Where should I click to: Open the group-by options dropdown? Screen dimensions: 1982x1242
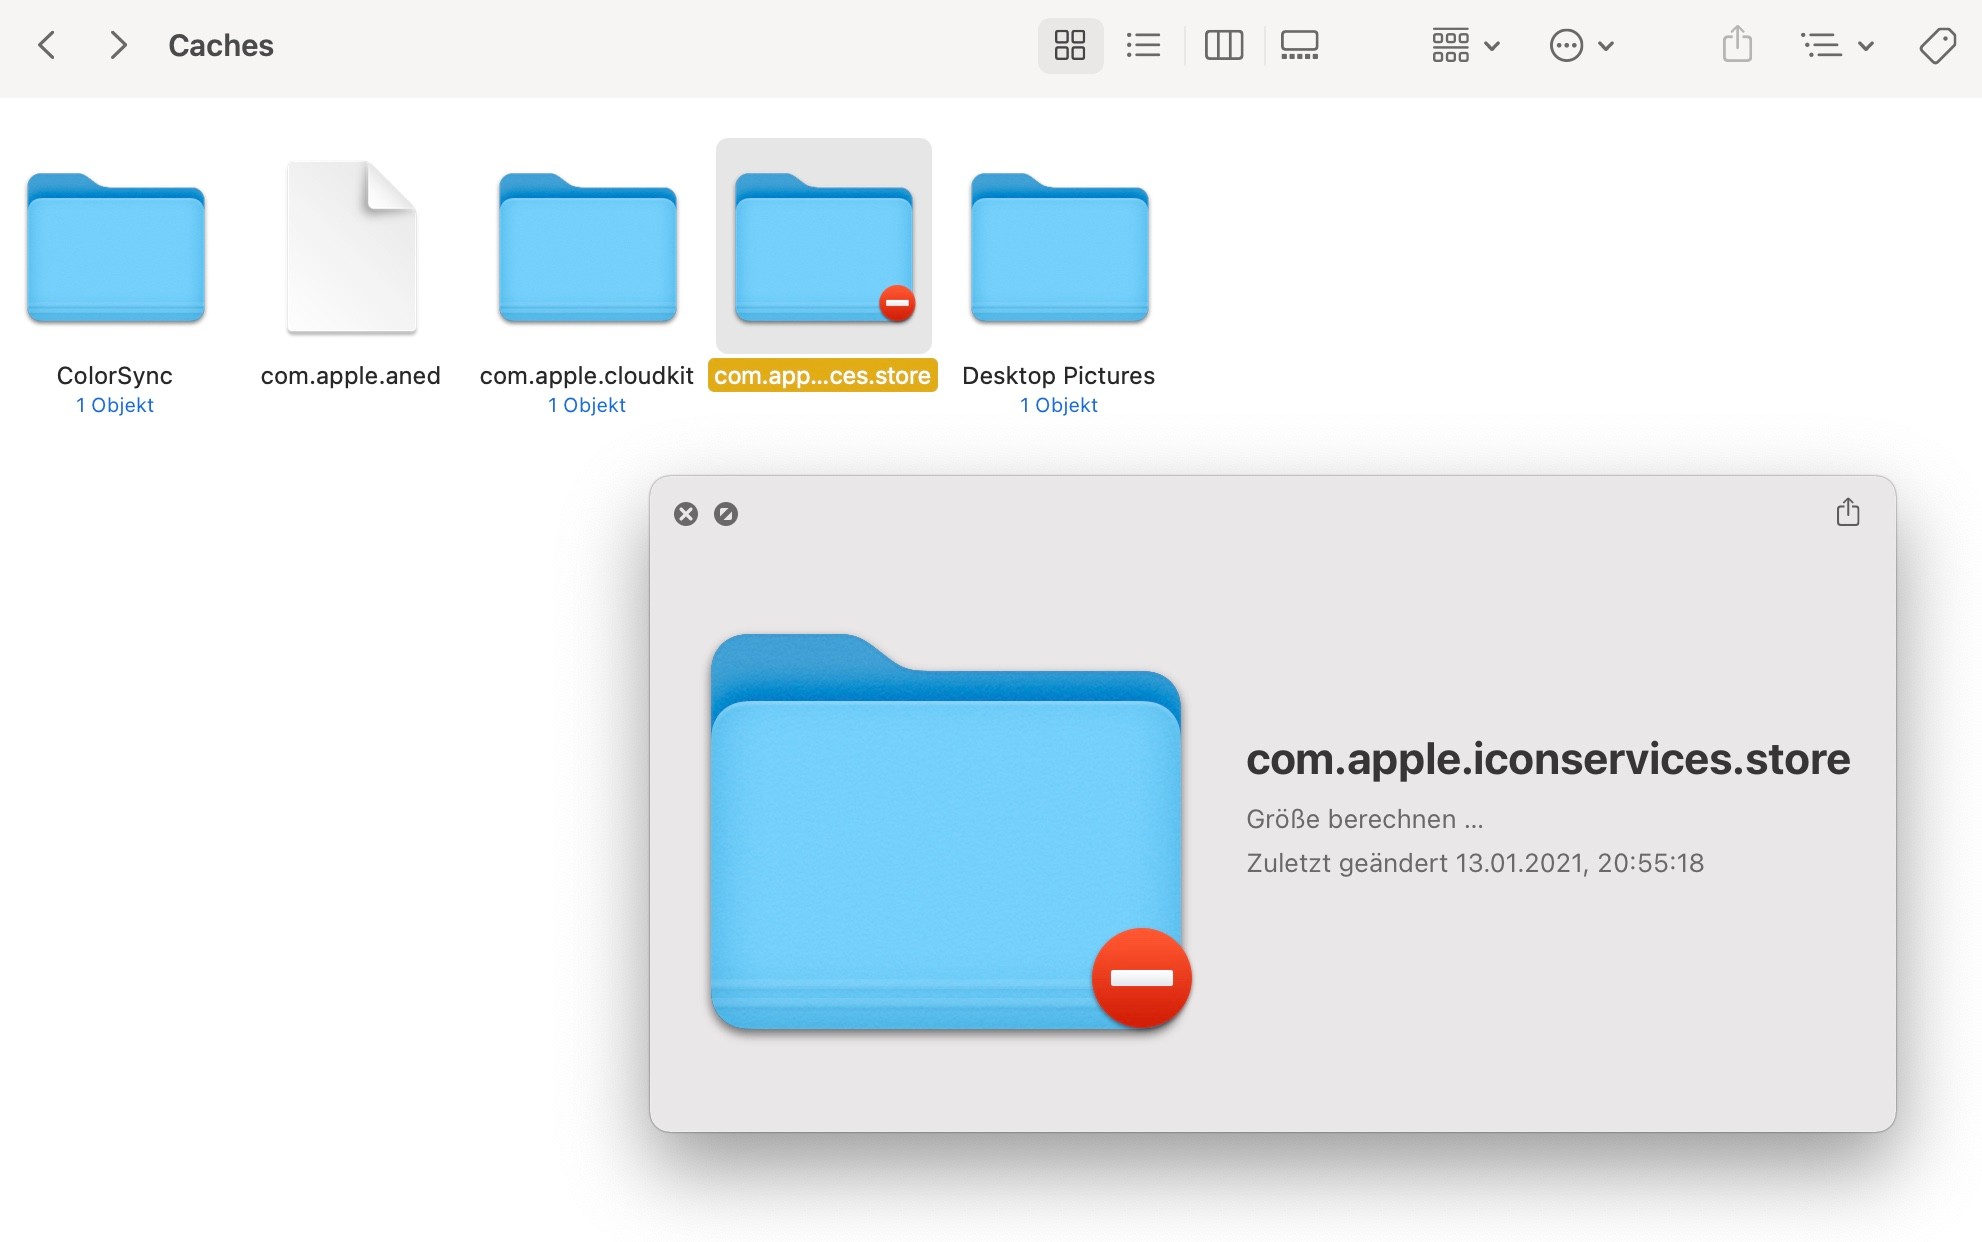[x=1465, y=45]
